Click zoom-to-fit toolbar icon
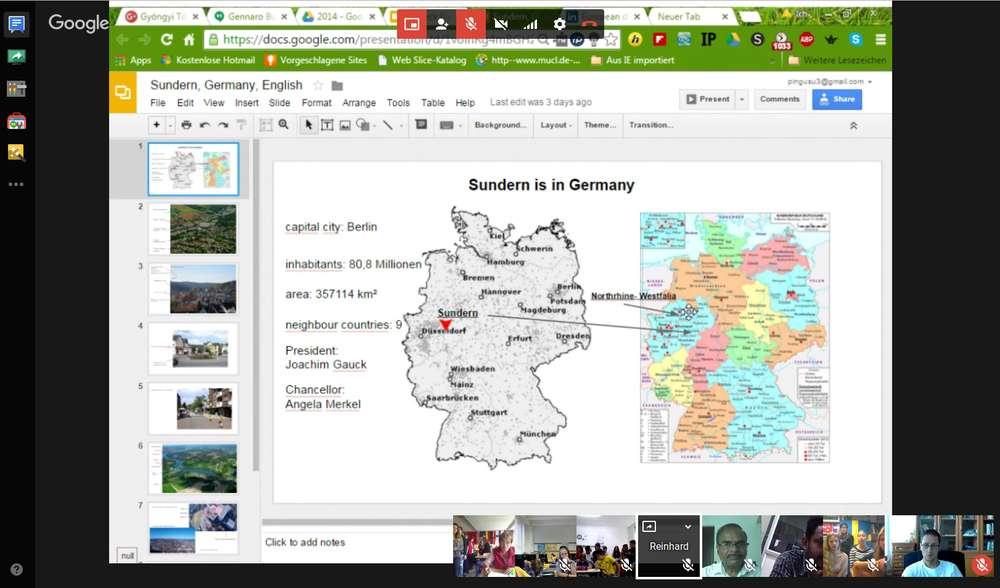 [x=266, y=125]
